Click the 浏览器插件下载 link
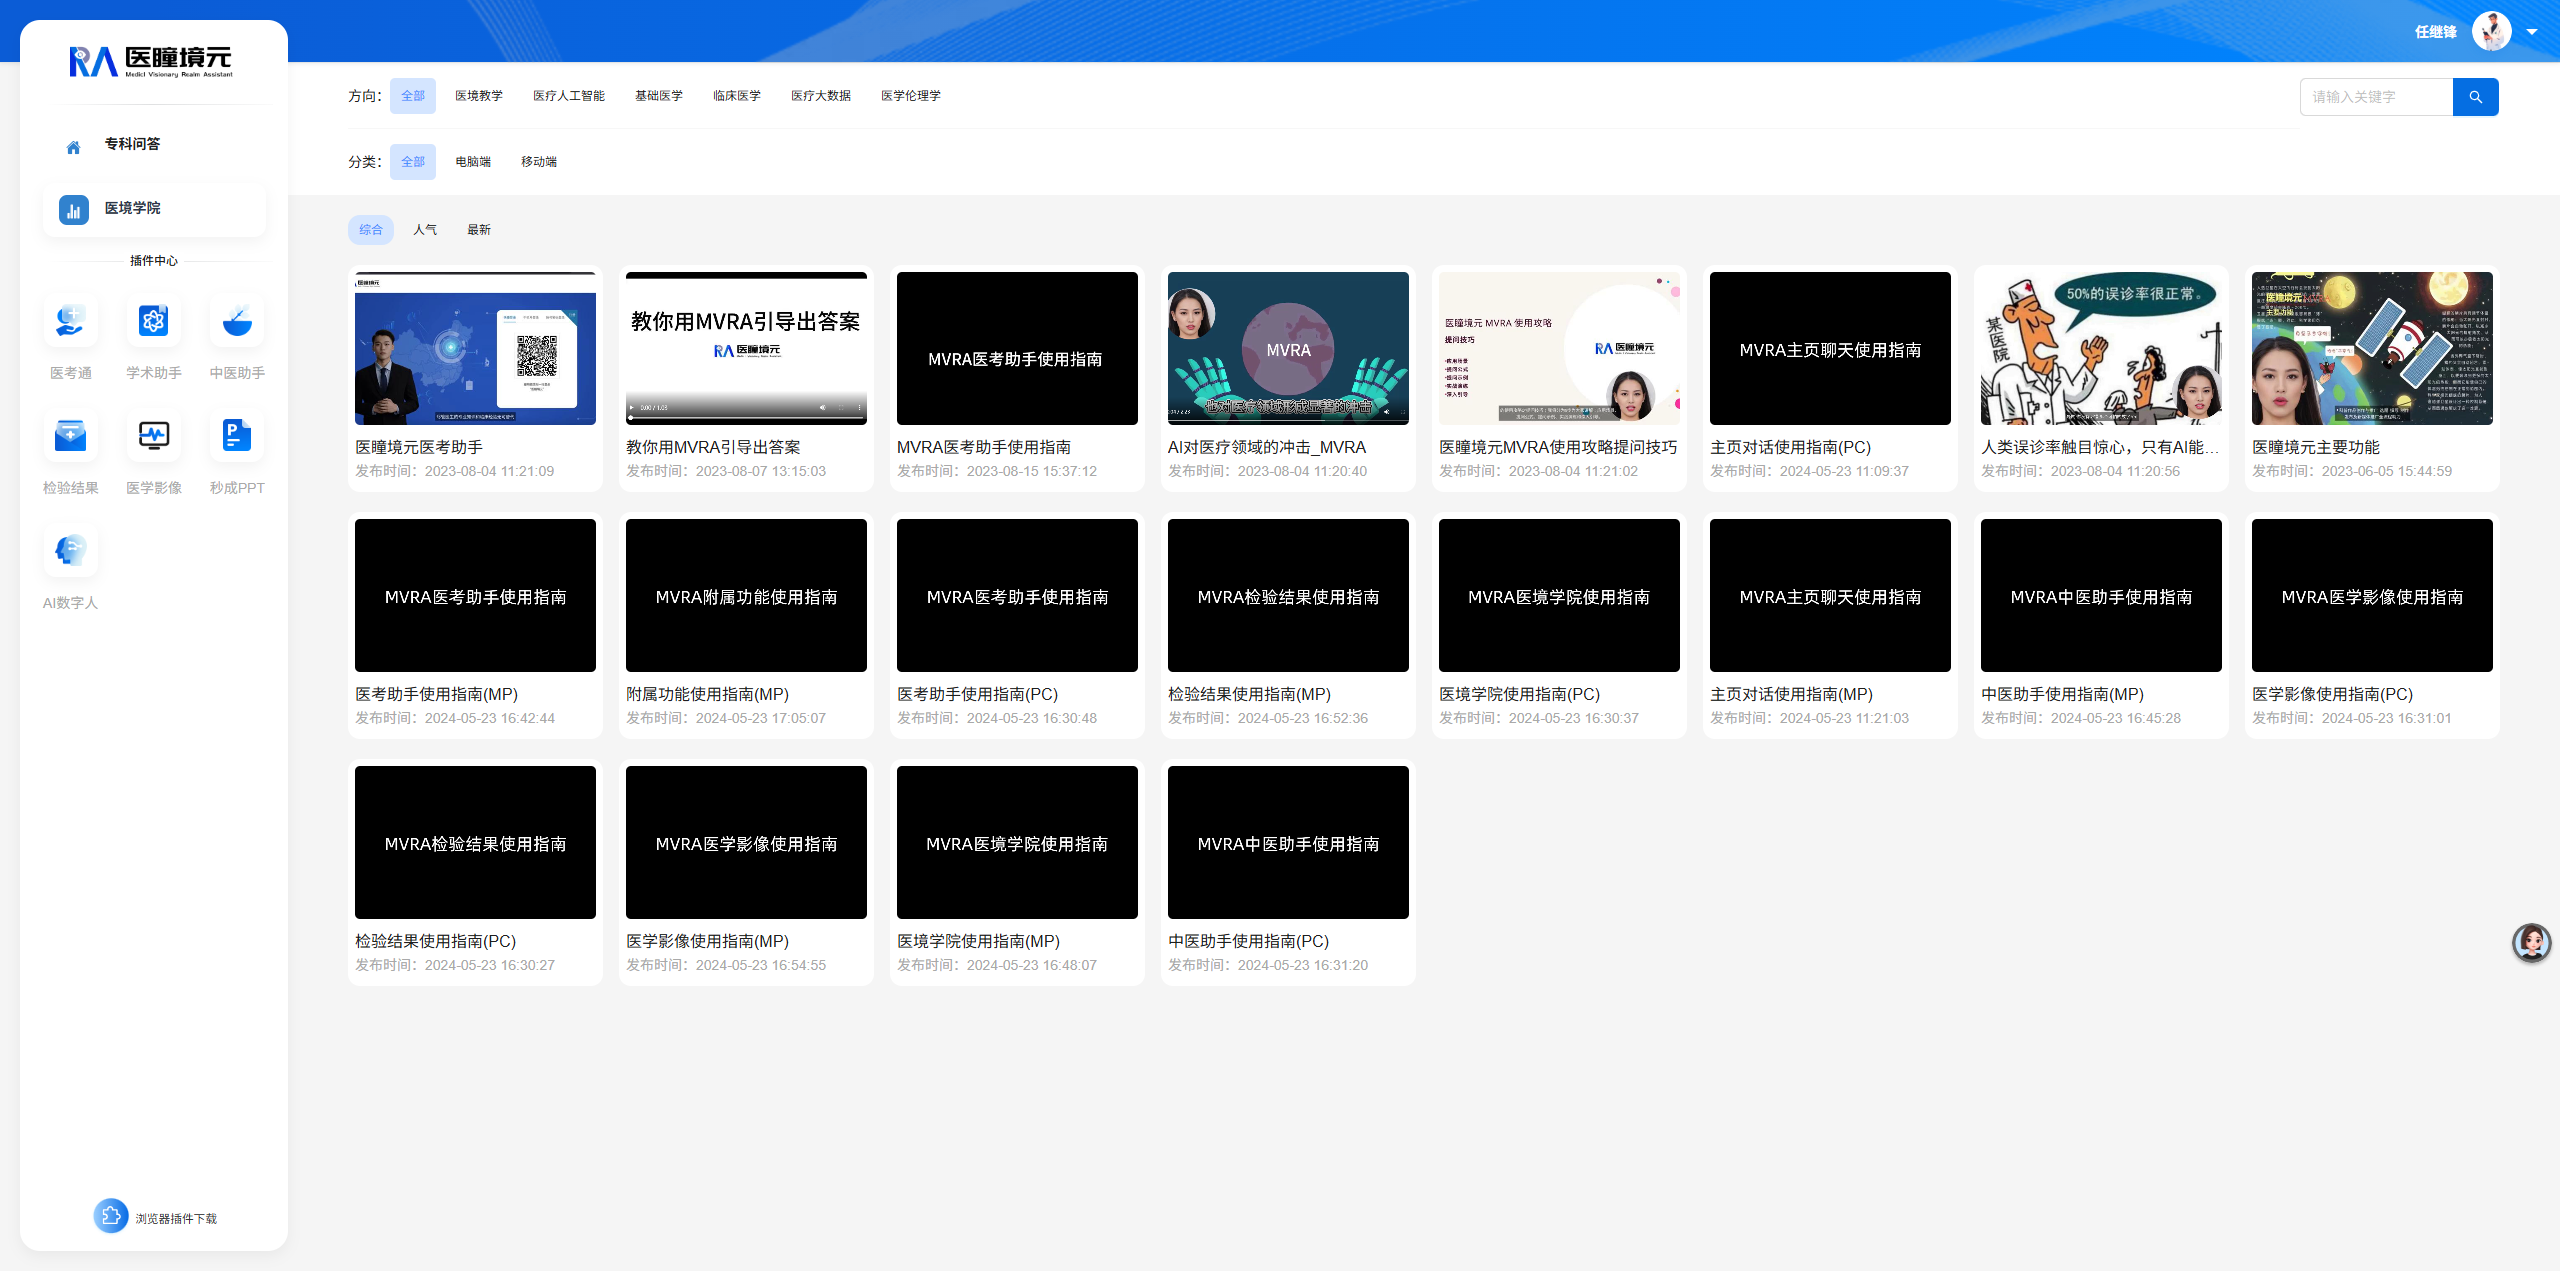 (176, 1219)
